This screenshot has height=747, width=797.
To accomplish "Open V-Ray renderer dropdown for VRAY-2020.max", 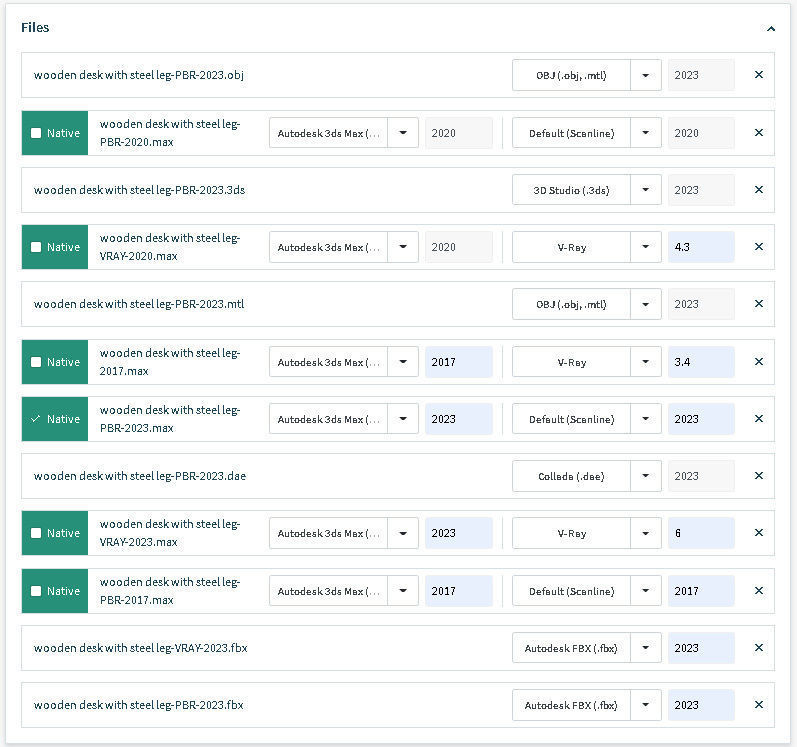I will [x=646, y=247].
